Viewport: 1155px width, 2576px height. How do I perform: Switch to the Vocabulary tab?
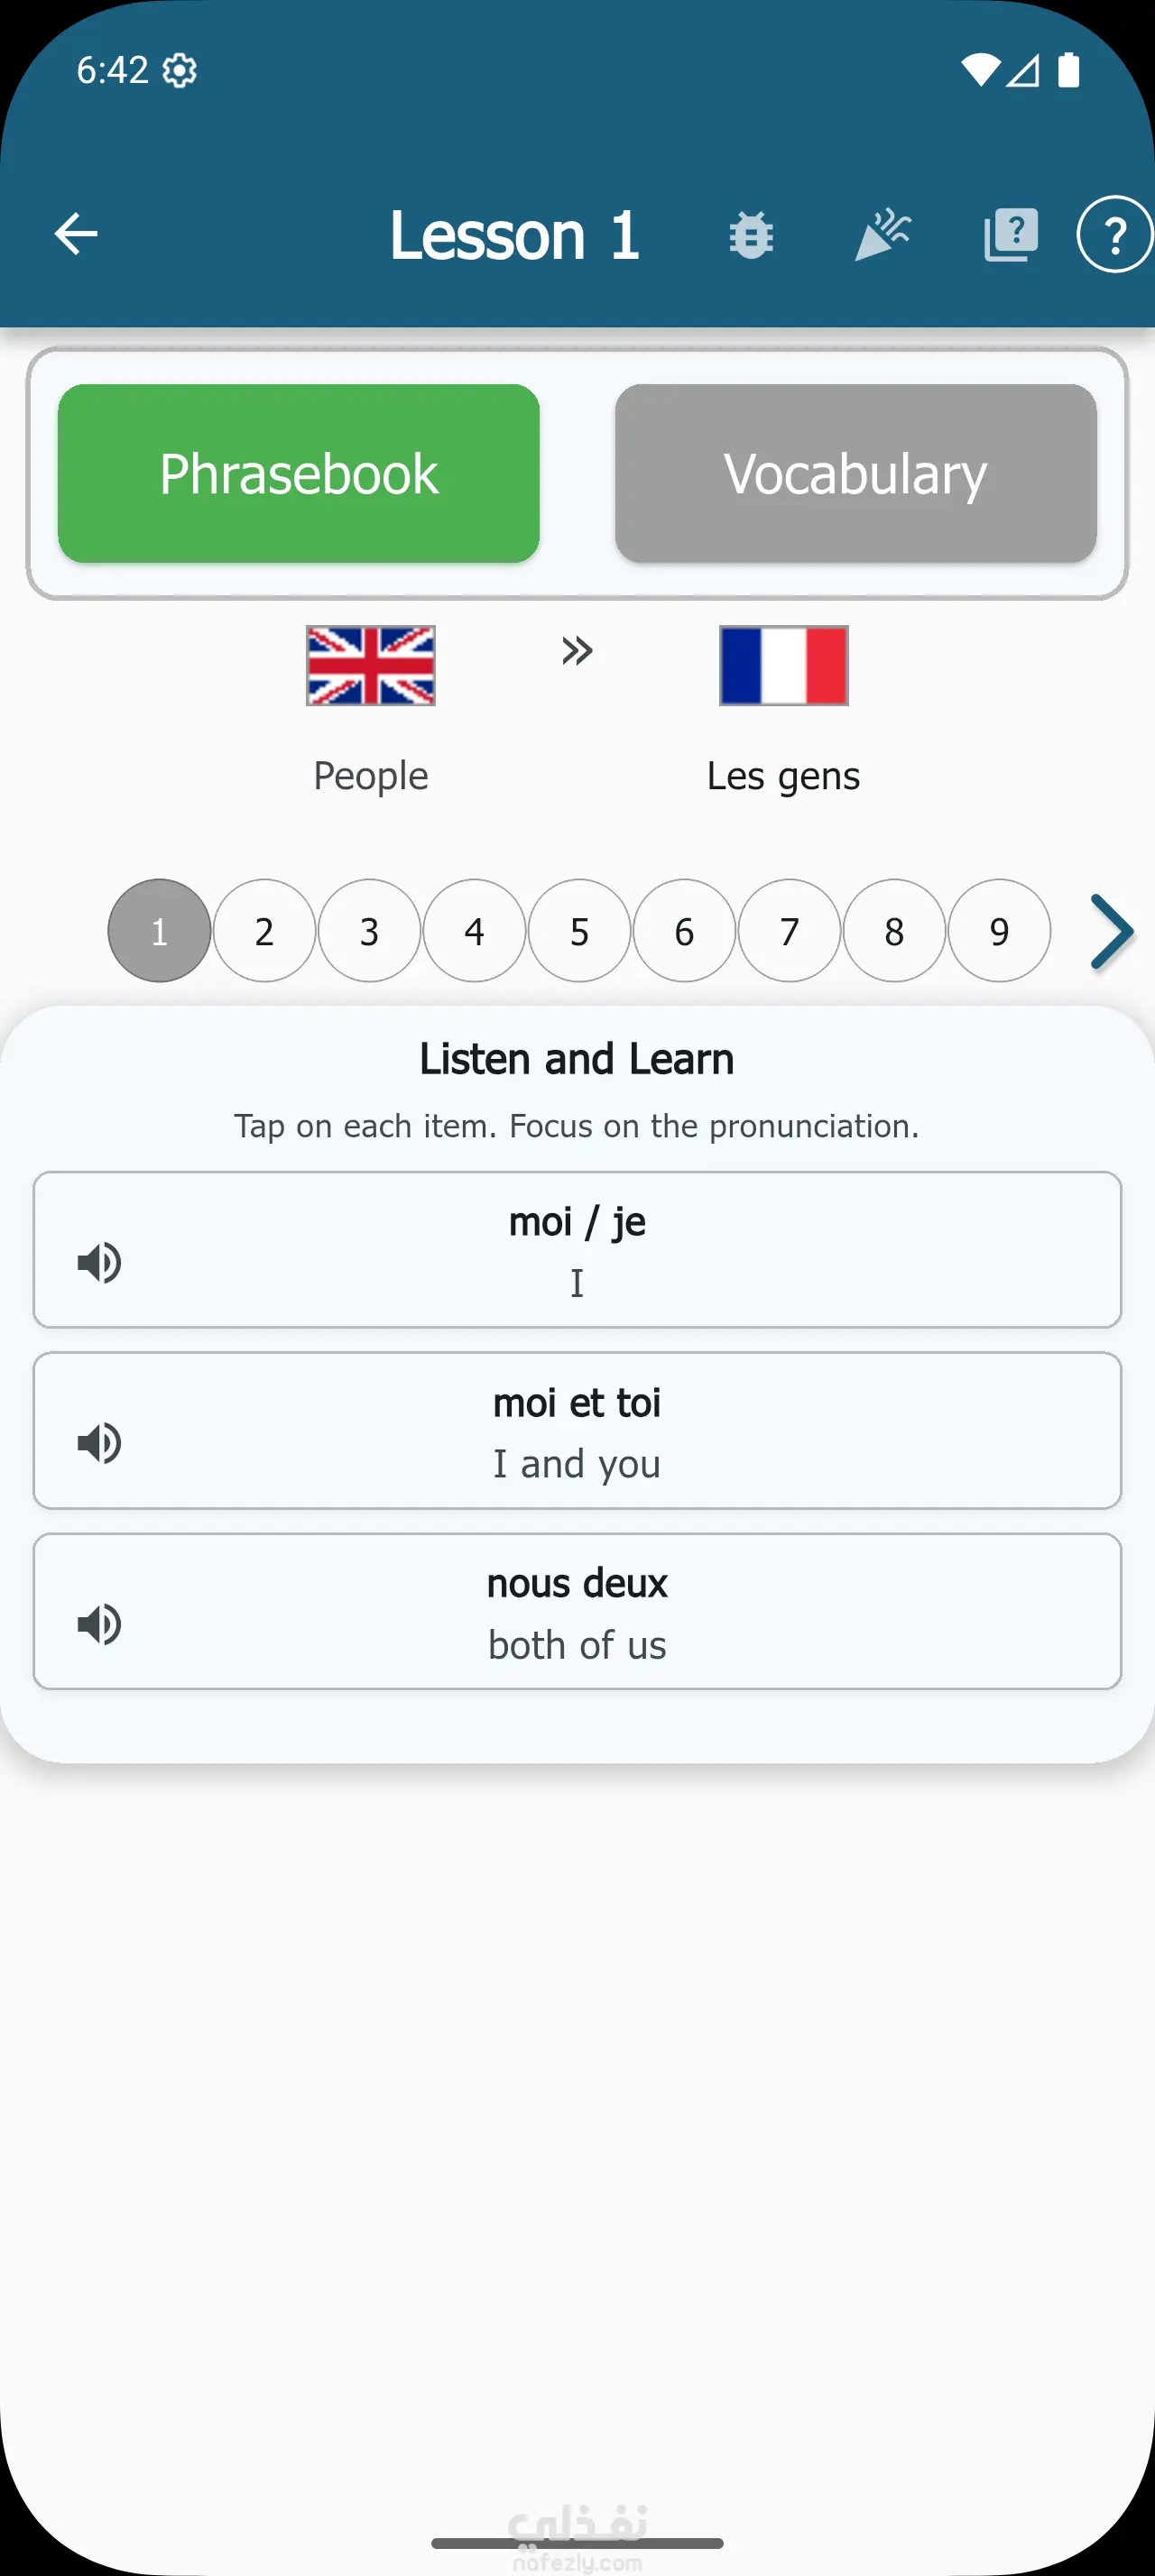tap(856, 473)
